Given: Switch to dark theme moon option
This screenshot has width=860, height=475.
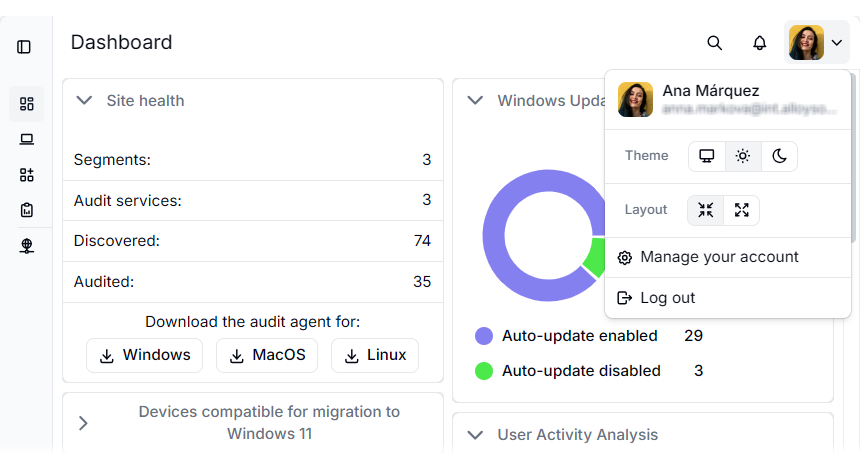Looking at the screenshot, I should pyautogui.click(x=779, y=156).
